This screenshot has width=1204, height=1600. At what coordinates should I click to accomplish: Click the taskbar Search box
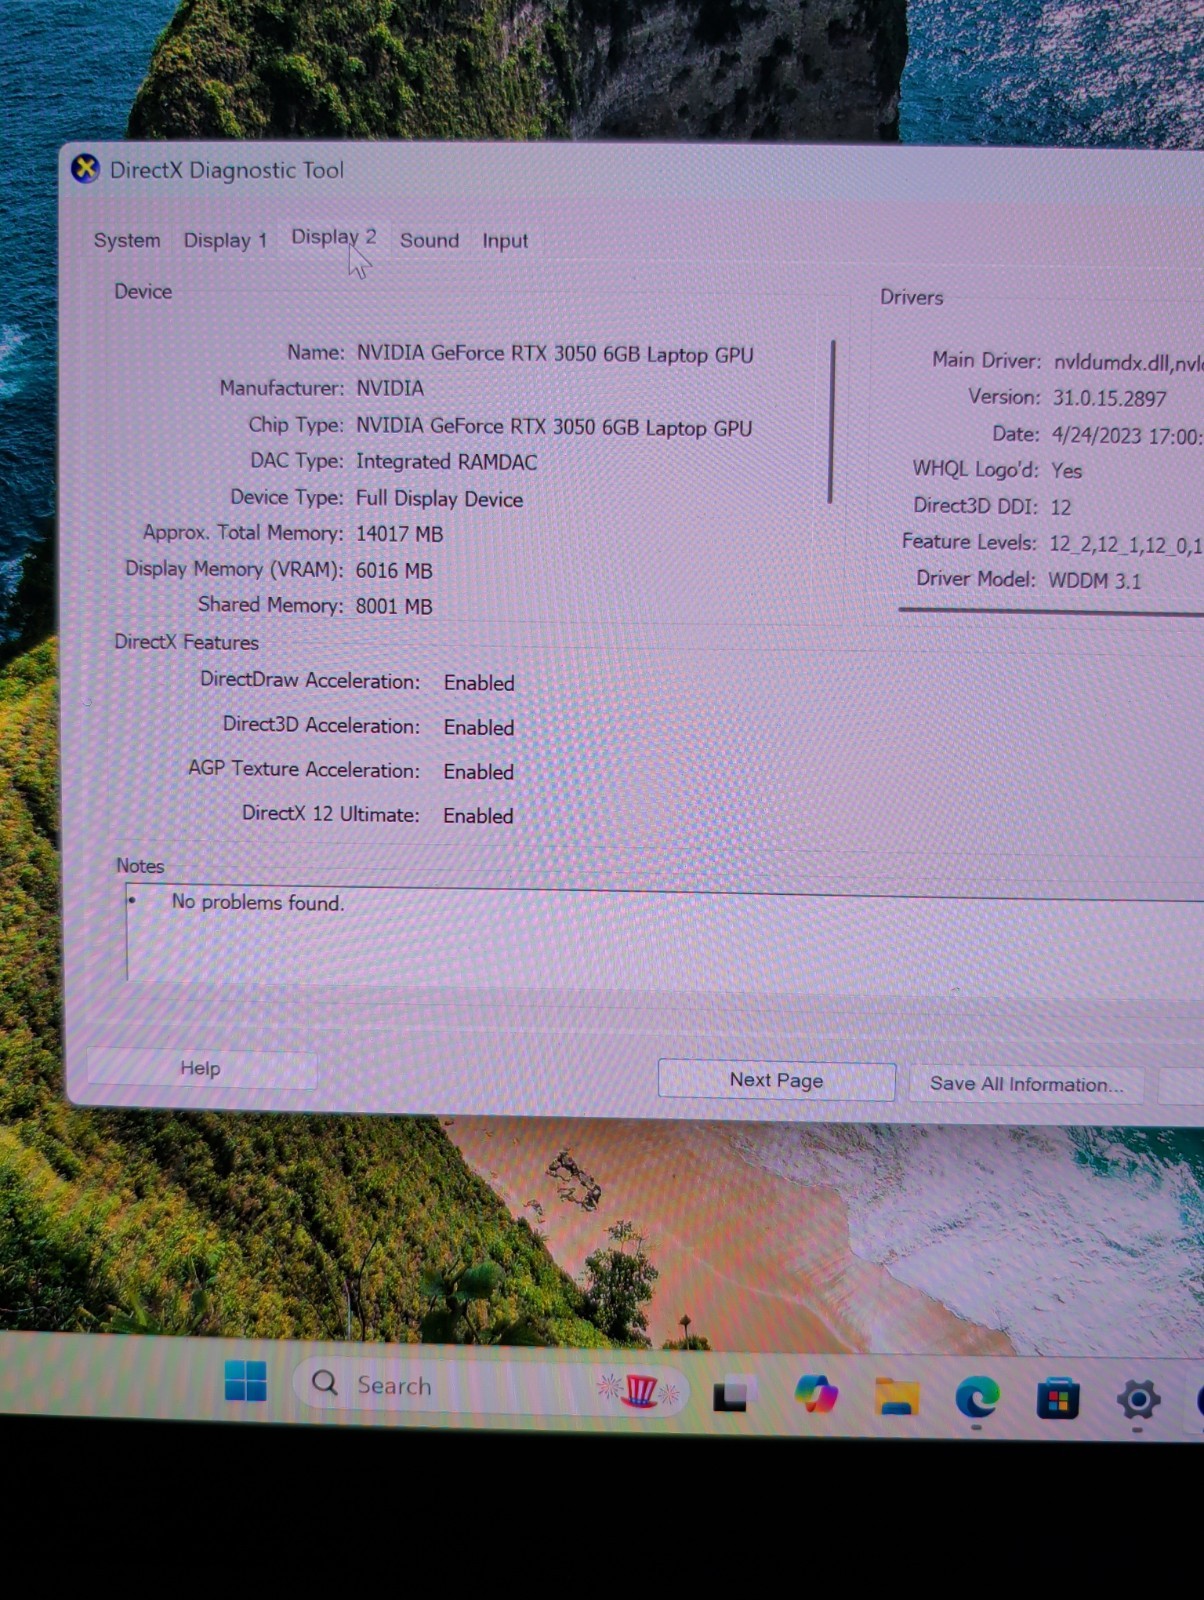point(491,1386)
